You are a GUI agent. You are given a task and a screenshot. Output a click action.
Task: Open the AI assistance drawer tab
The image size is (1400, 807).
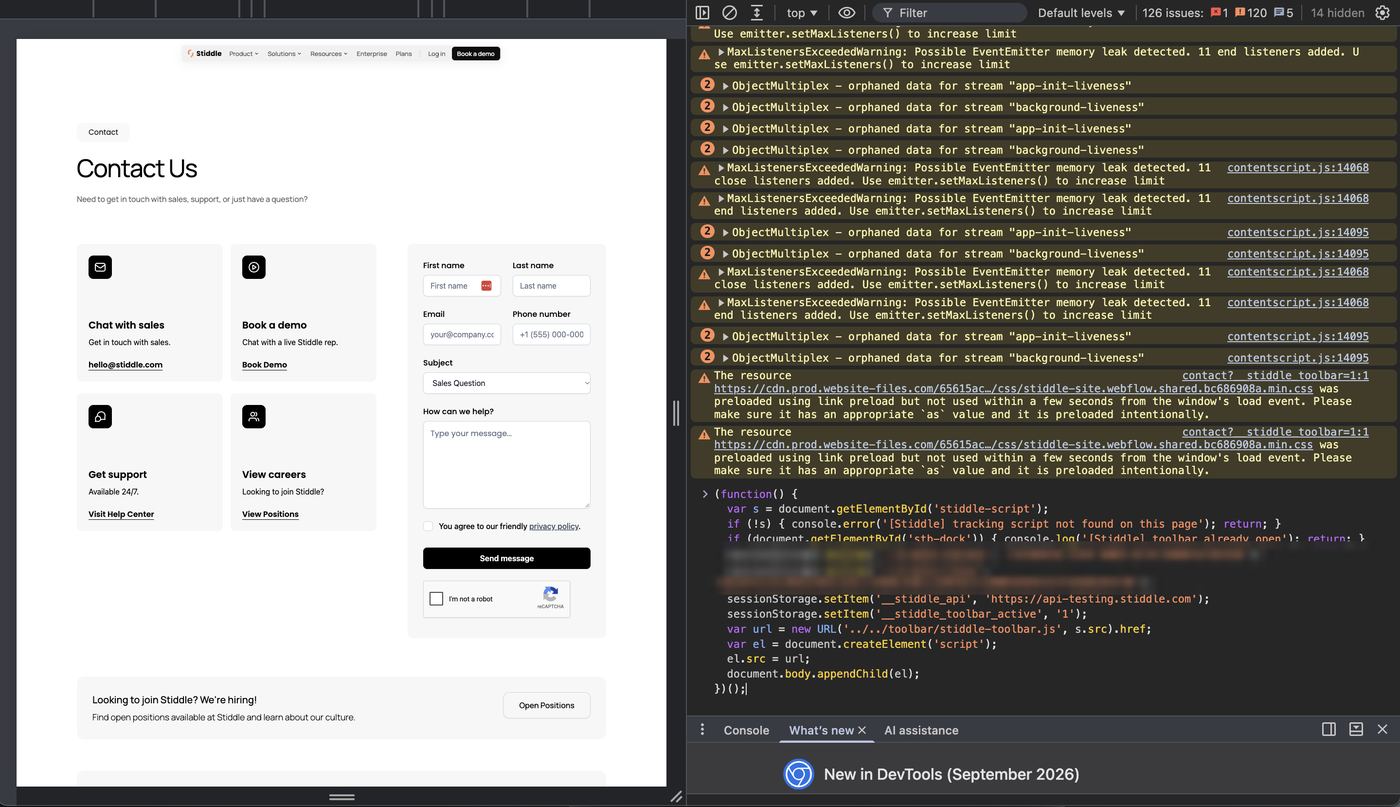[x=921, y=730]
